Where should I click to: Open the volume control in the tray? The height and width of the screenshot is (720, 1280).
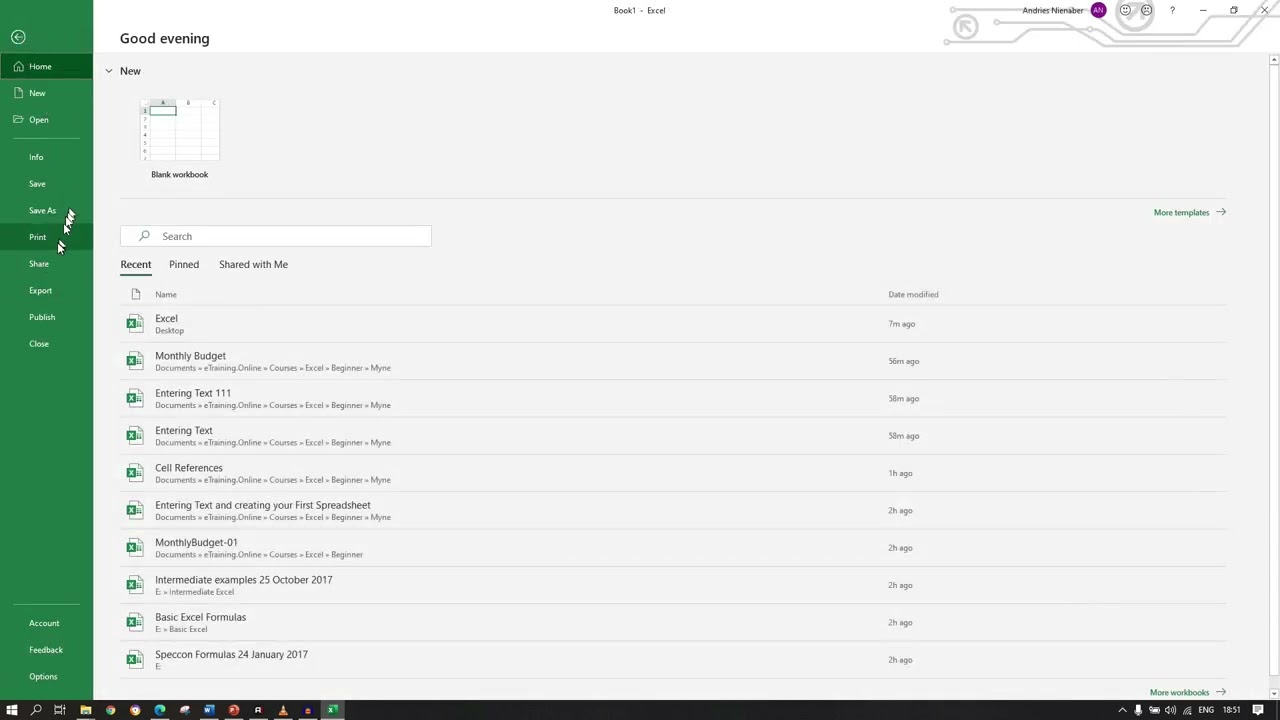point(1171,710)
